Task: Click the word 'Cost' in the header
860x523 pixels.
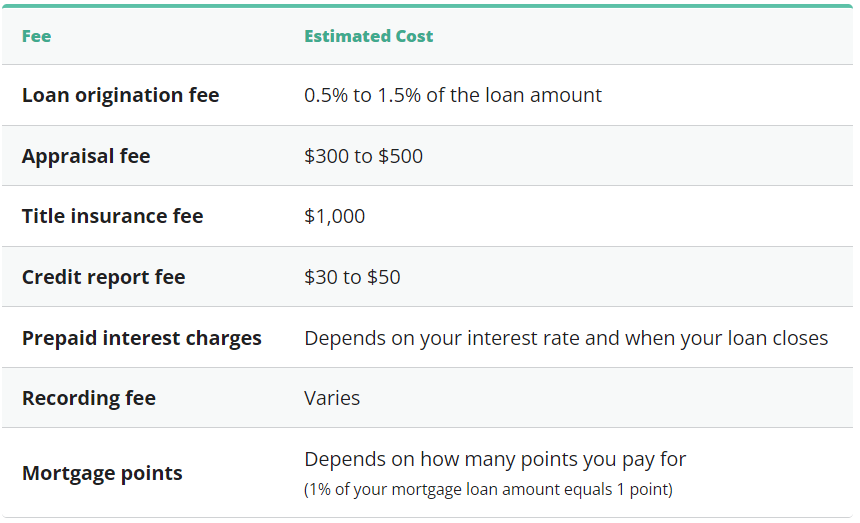Action: point(414,36)
